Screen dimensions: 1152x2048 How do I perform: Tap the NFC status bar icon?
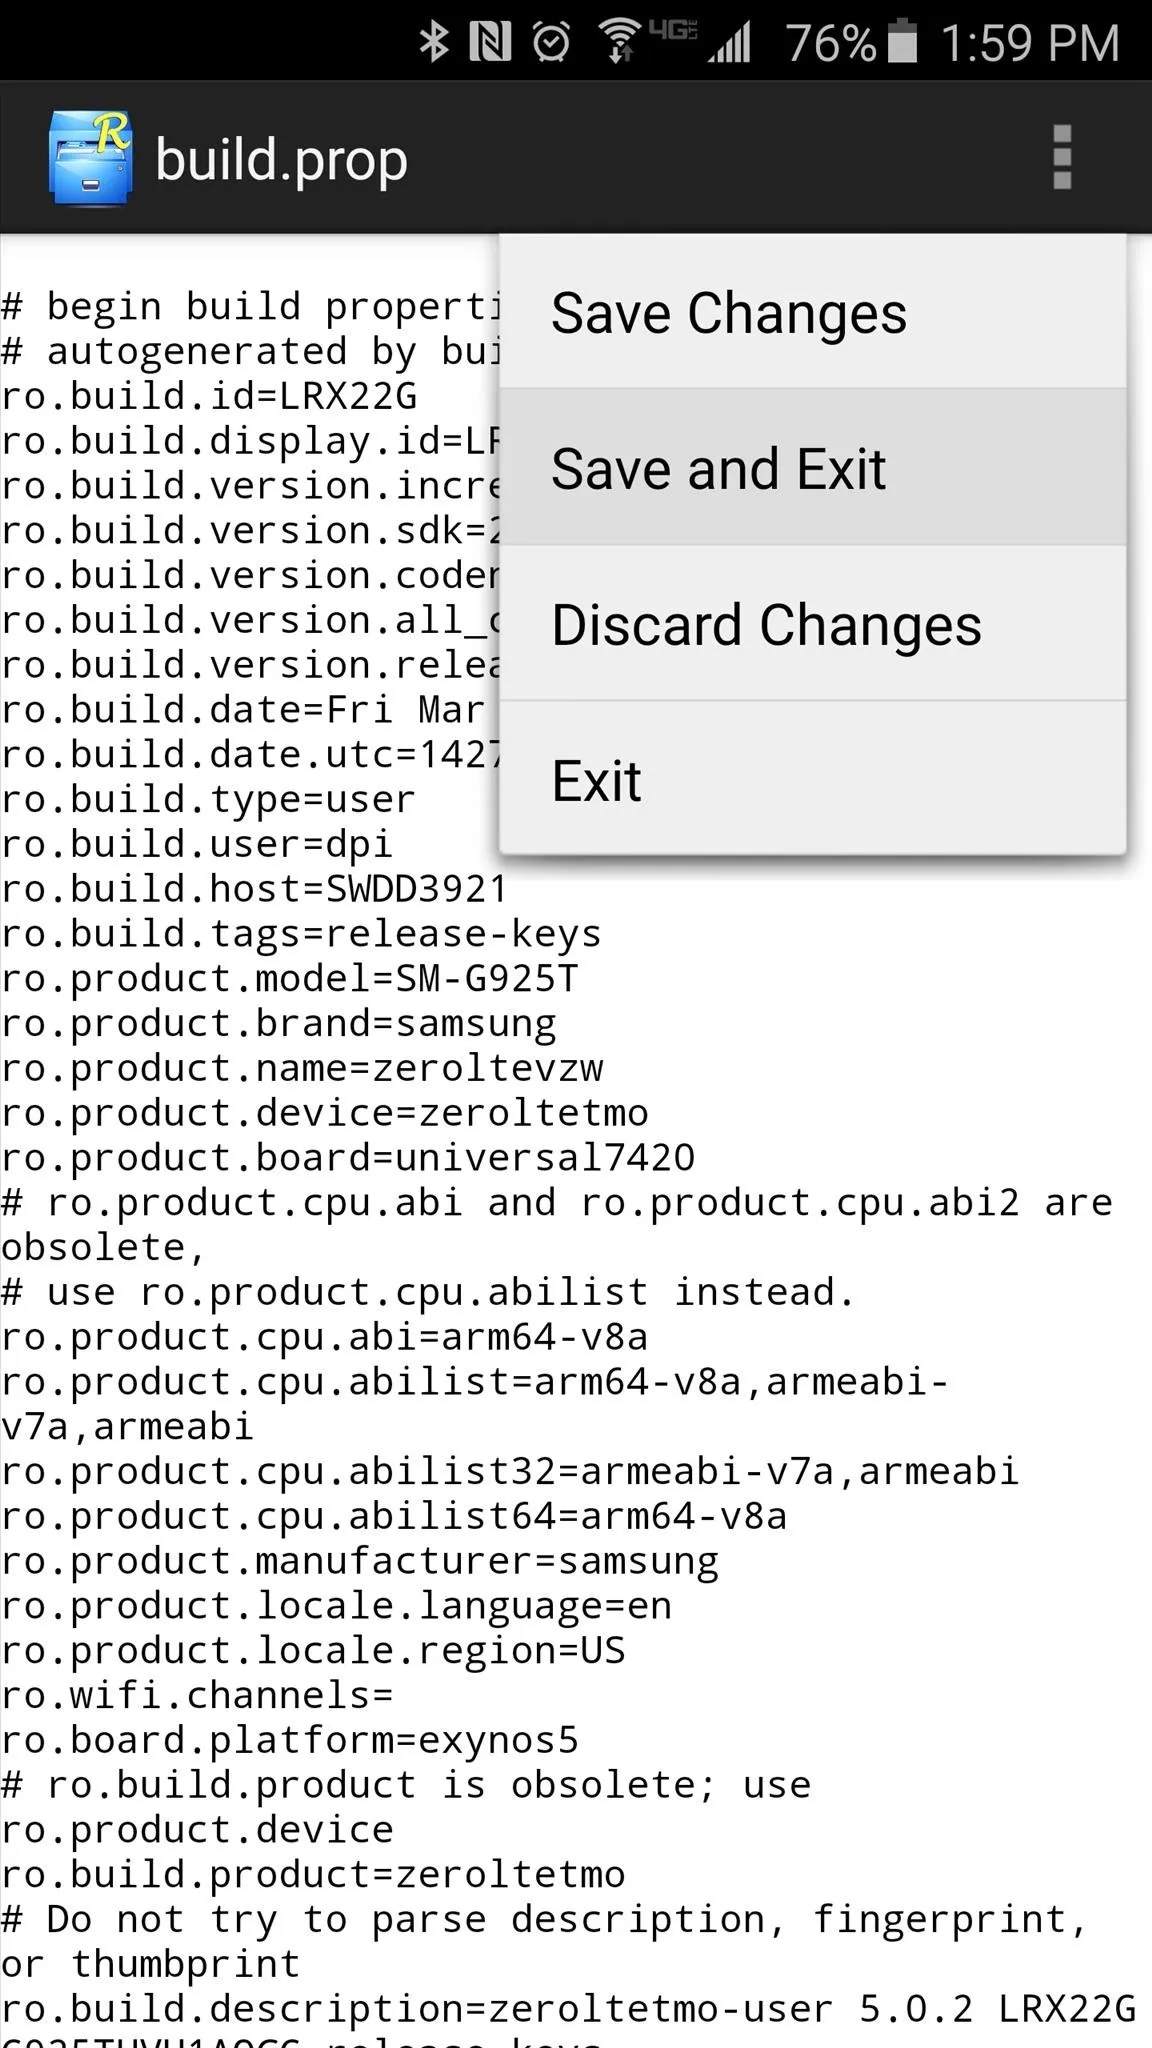pos(490,42)
